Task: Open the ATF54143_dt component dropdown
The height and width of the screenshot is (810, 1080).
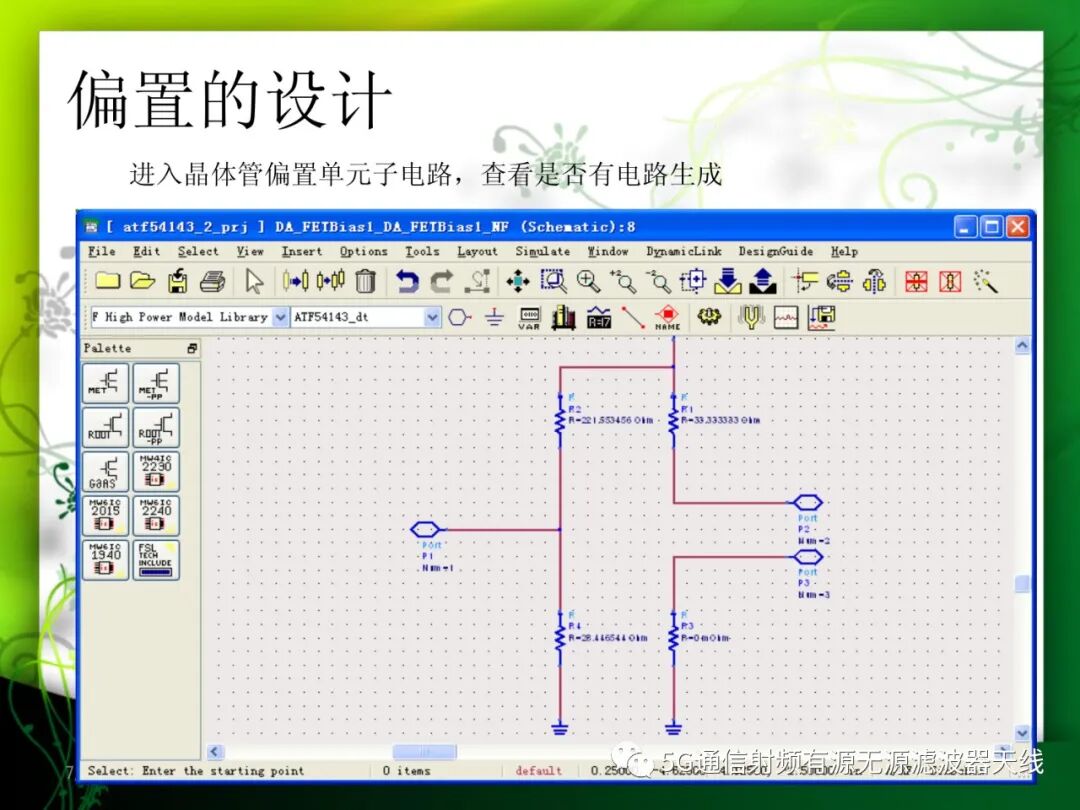Action: pos(432,317)
